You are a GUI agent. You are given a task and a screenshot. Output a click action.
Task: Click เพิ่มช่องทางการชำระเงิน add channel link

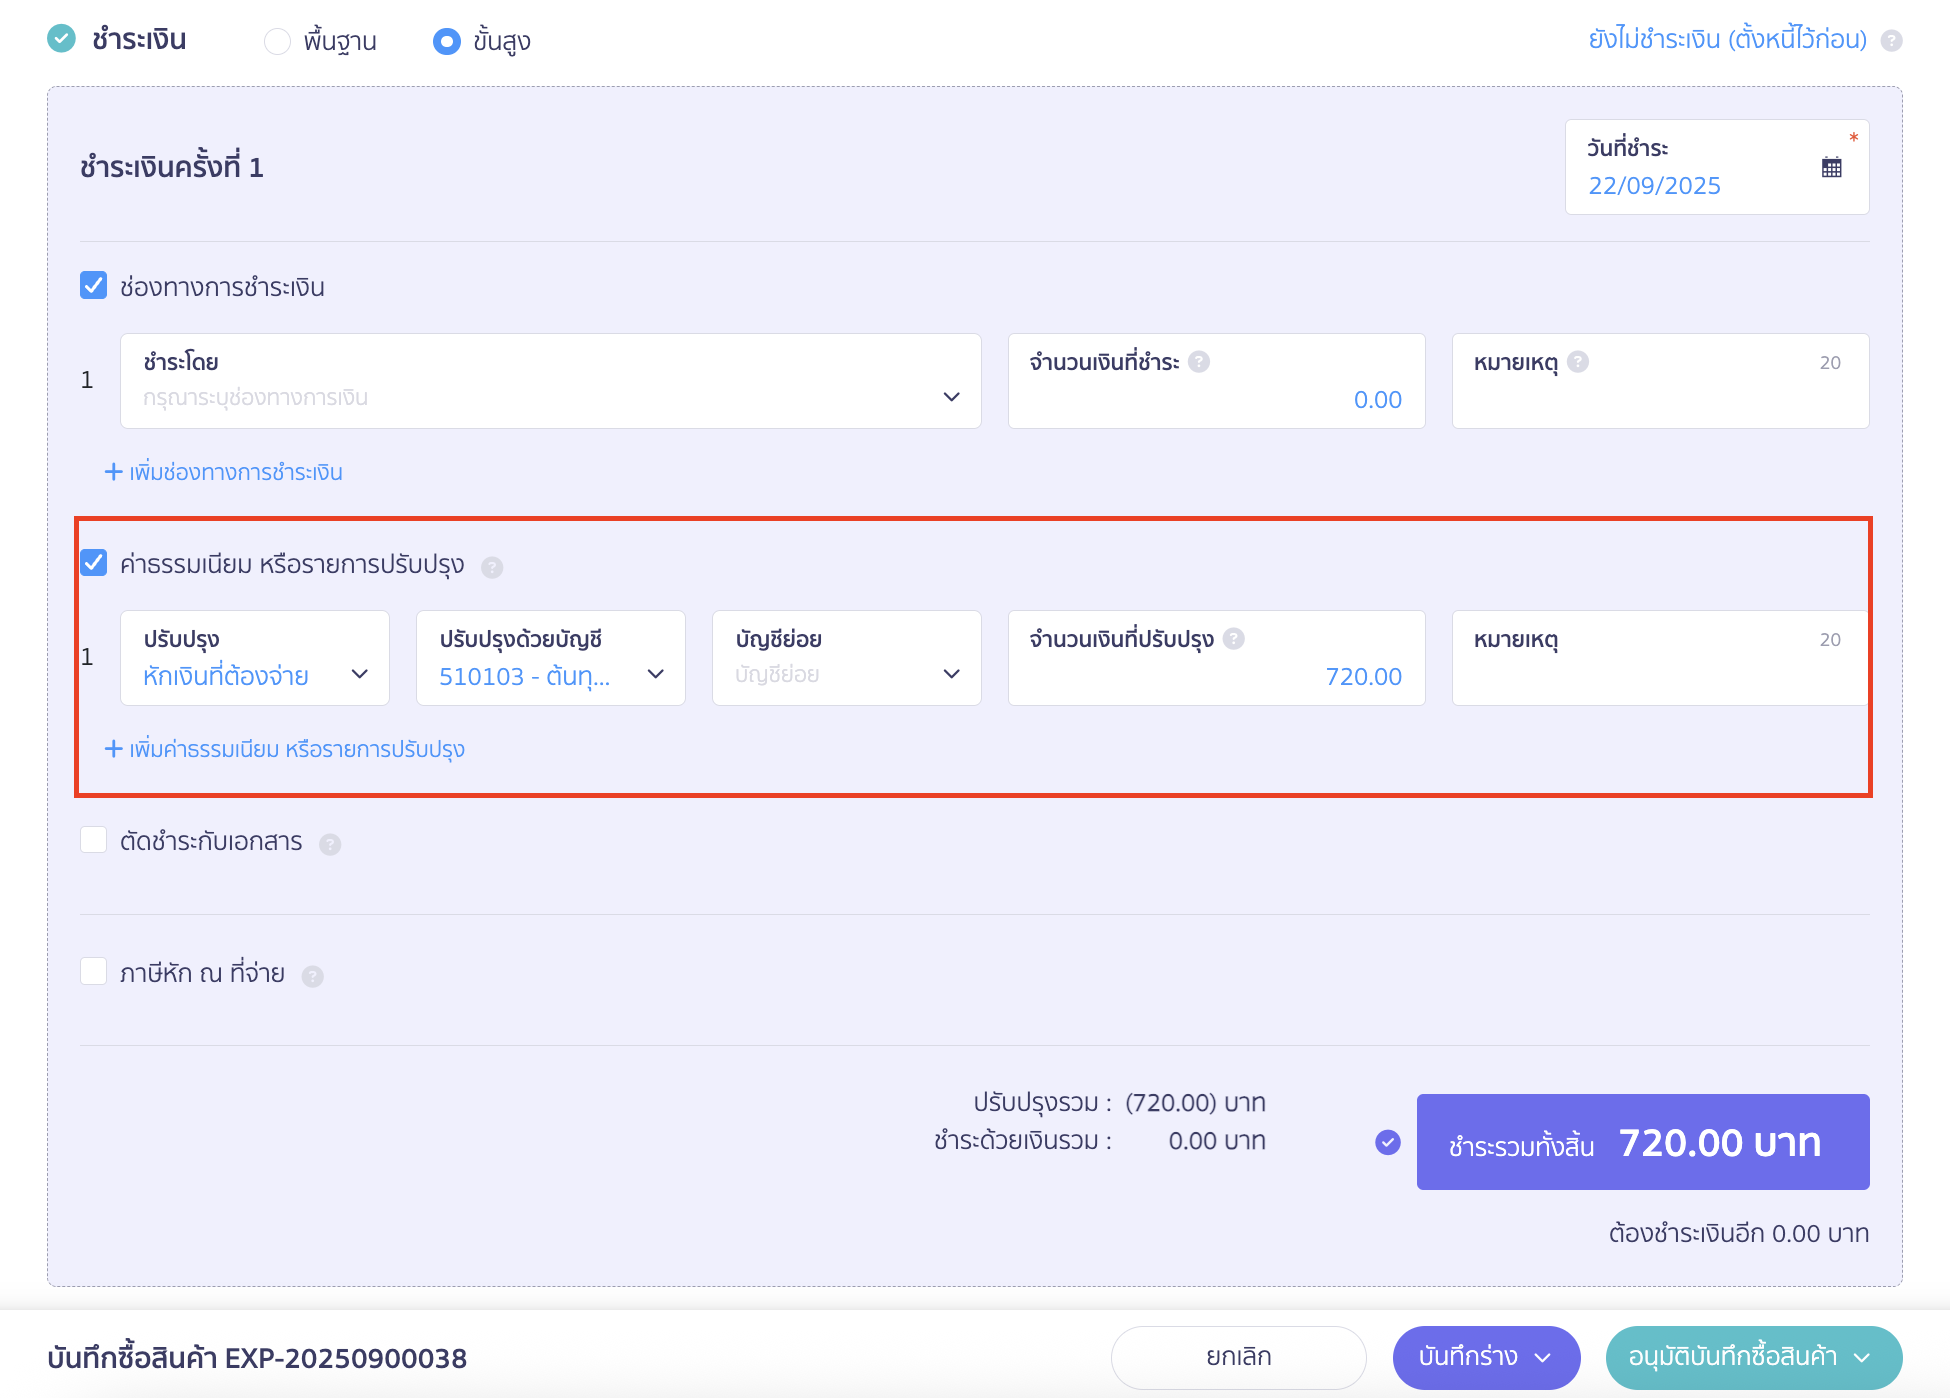point(225,472)
